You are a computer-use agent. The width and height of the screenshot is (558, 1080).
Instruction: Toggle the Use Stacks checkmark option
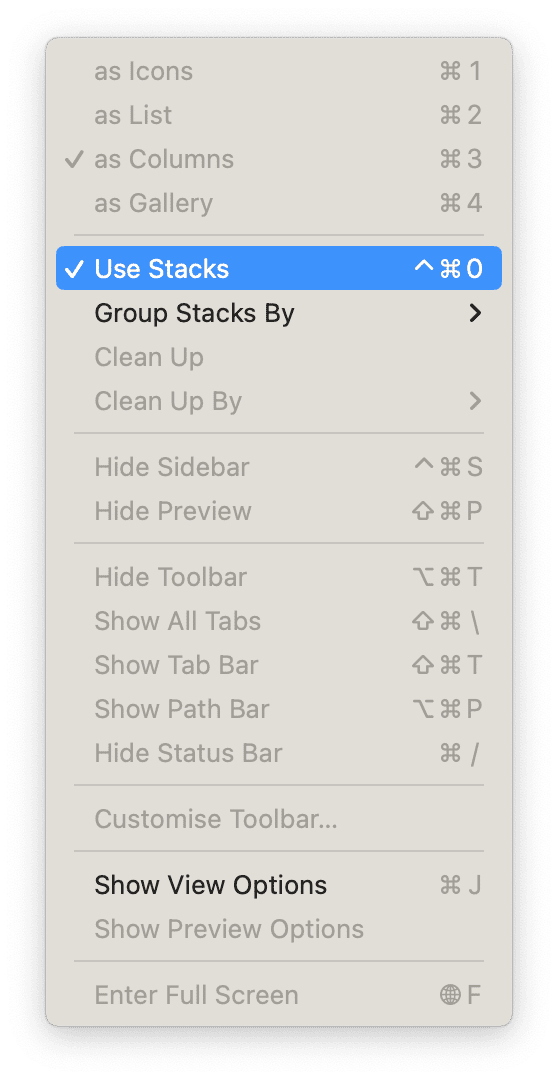pos(278,269)
